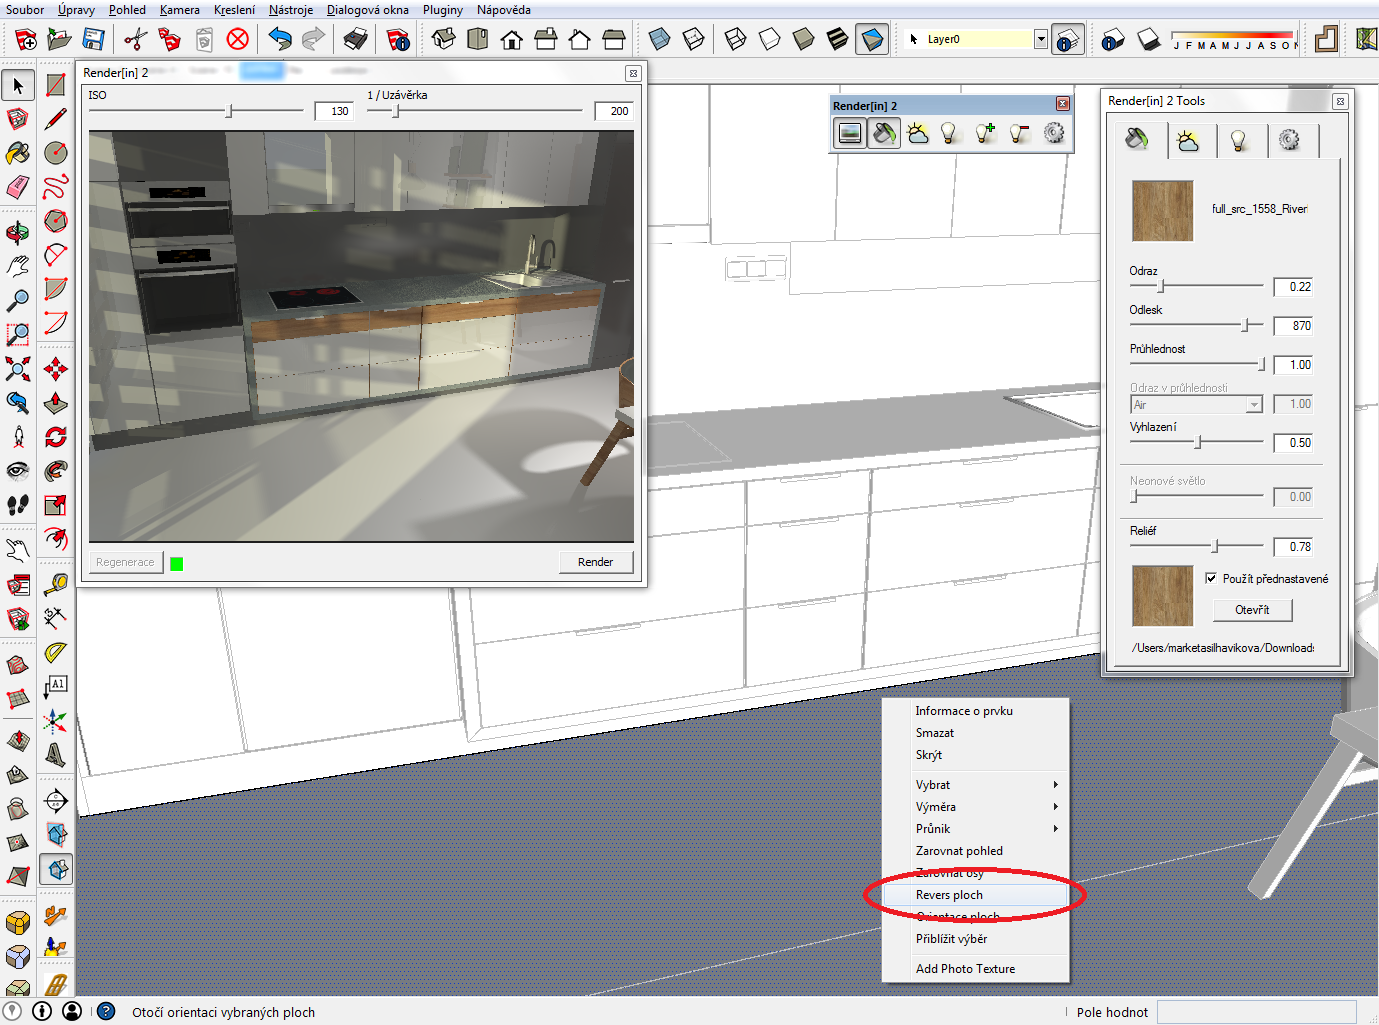Click the Otevřít button
This screenshot has width=1379, height=1025.
[x=1252, y=609]
